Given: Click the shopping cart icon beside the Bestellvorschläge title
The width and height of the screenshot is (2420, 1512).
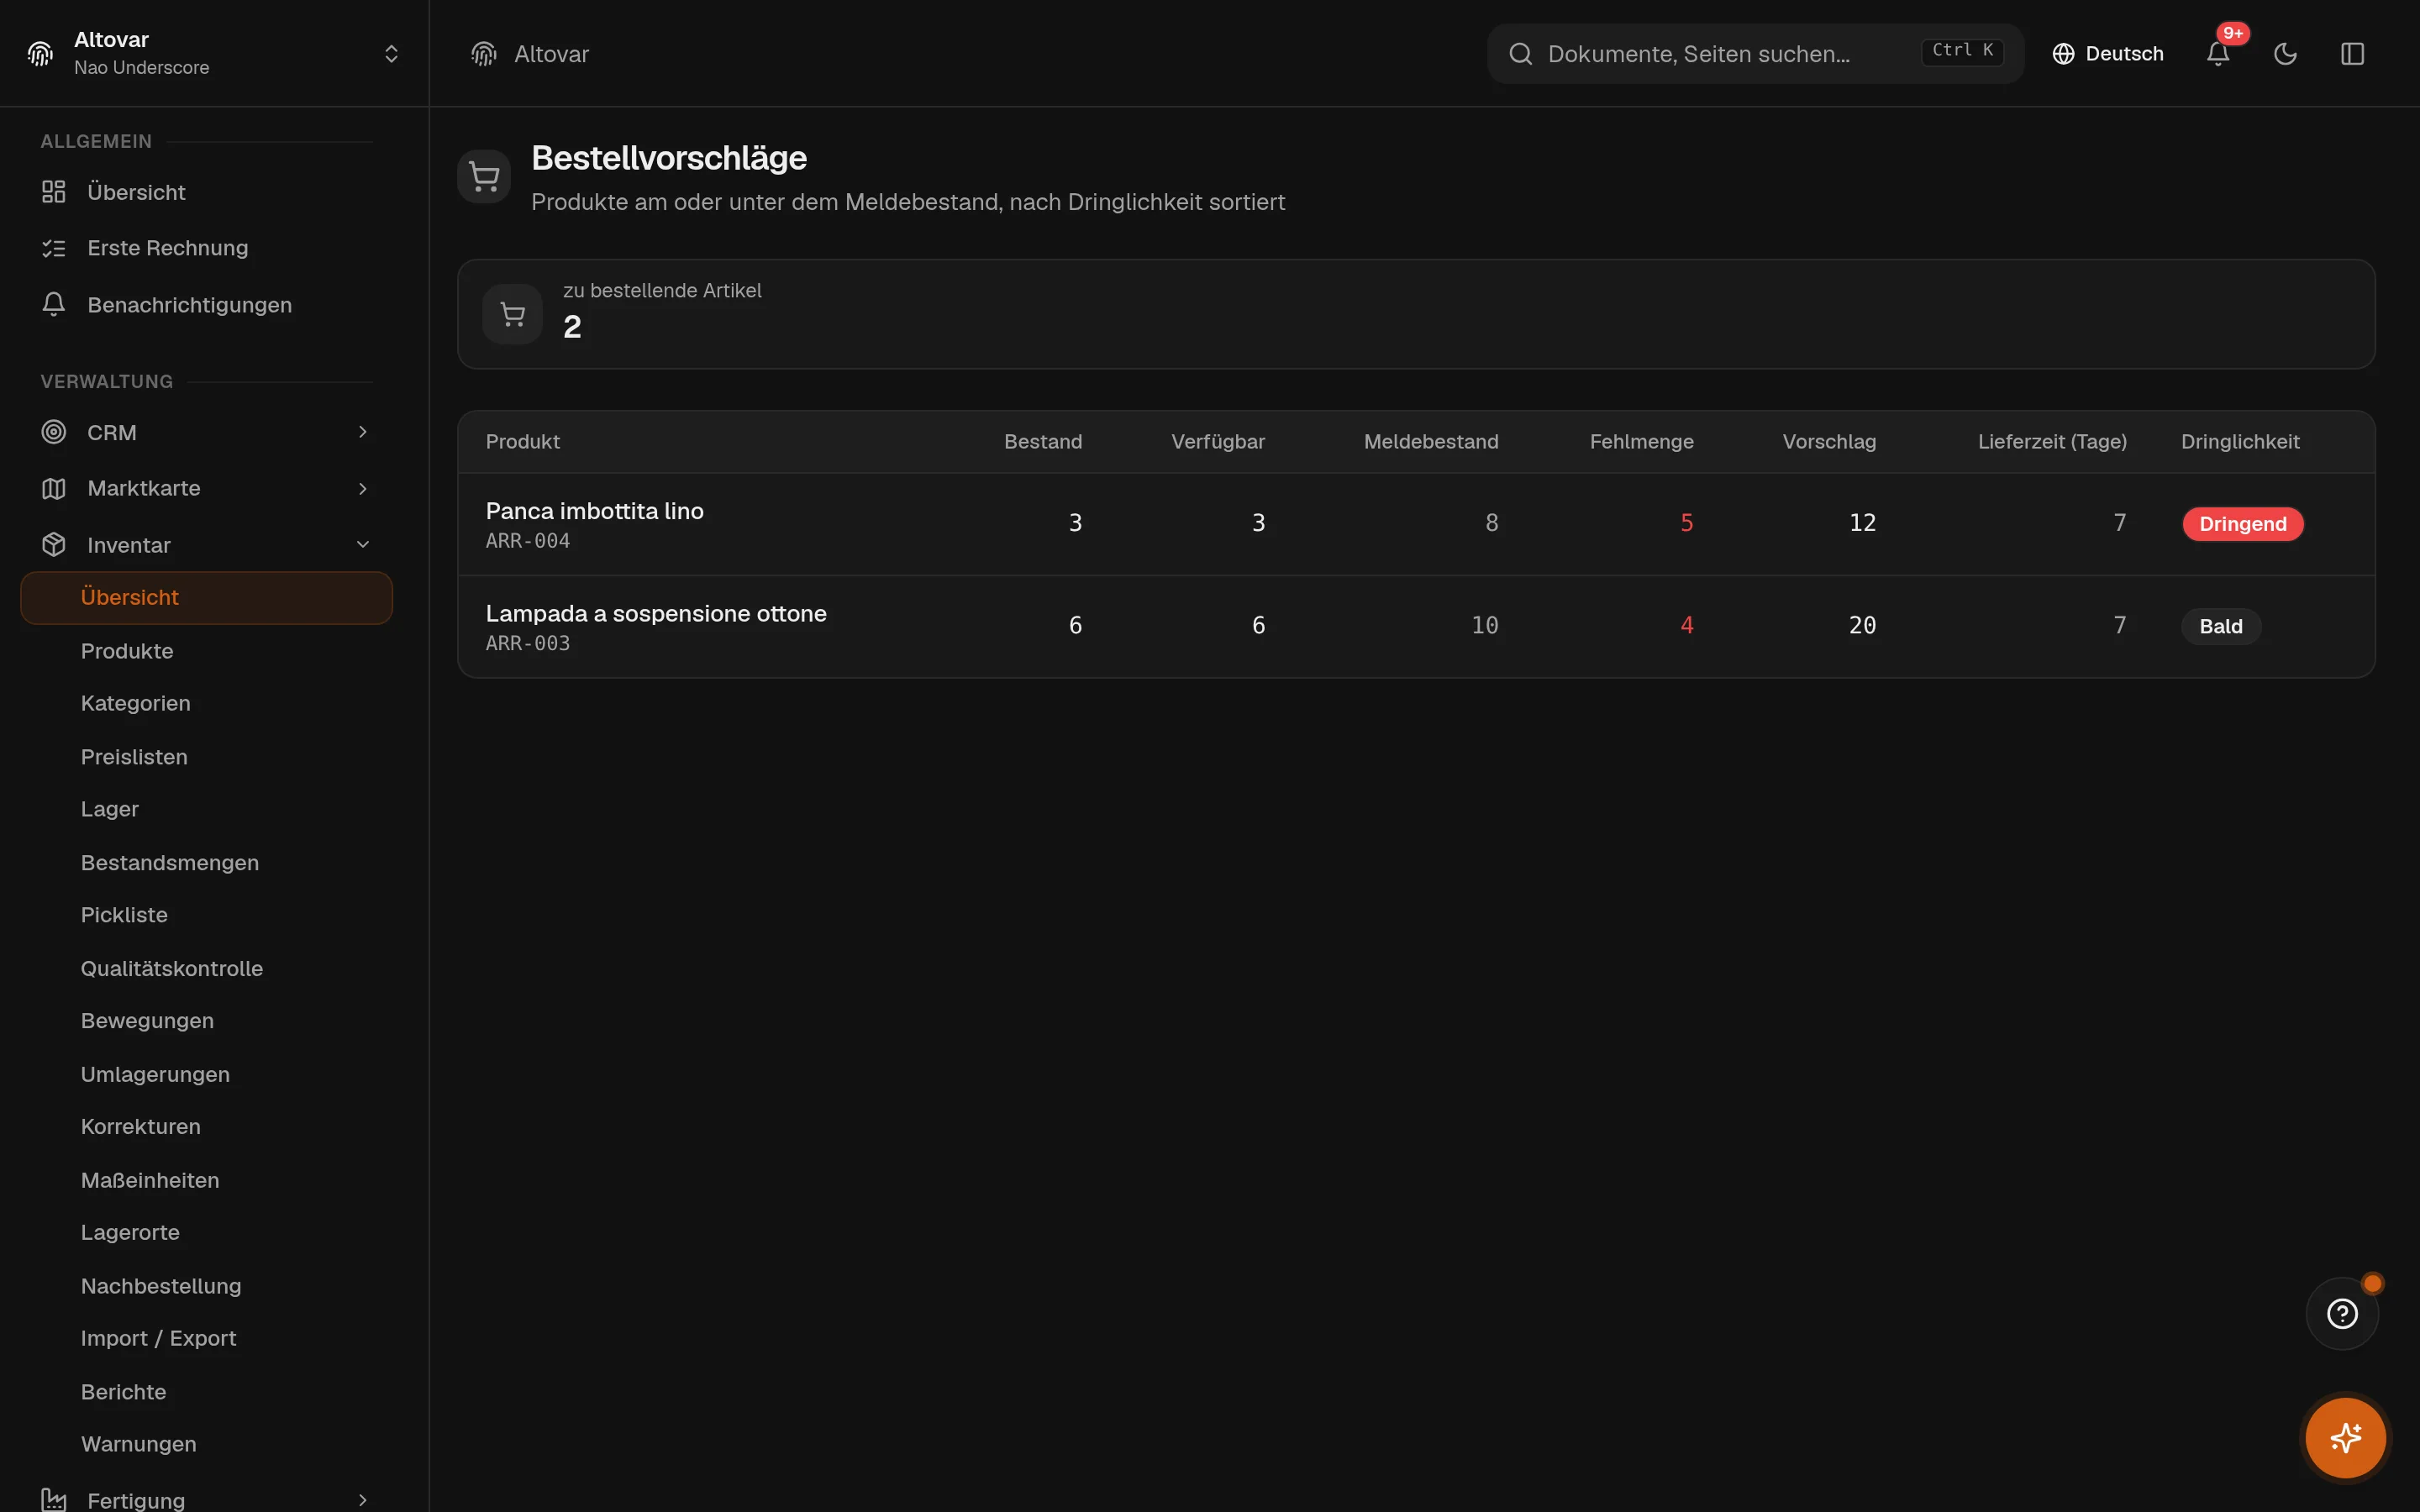Looking at the screenshot, I should 484,177.
